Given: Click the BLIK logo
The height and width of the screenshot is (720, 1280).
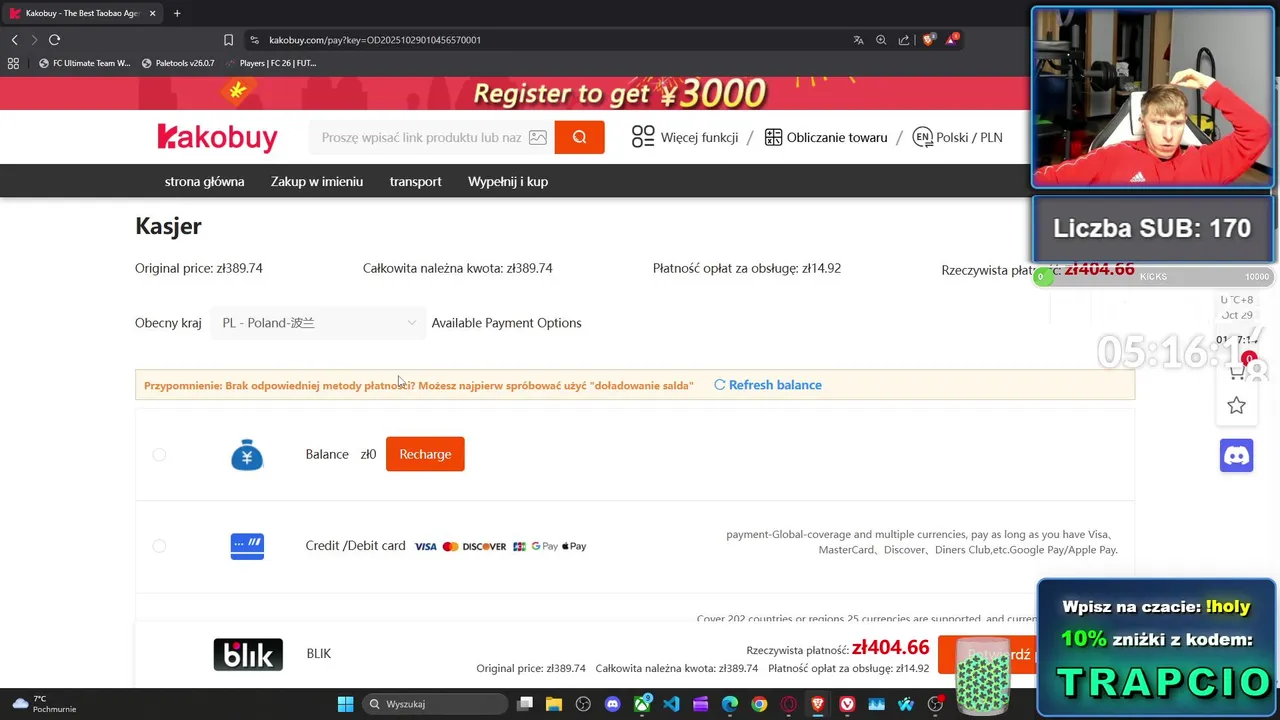Looking at the screenshot, I should coord(248,654).
